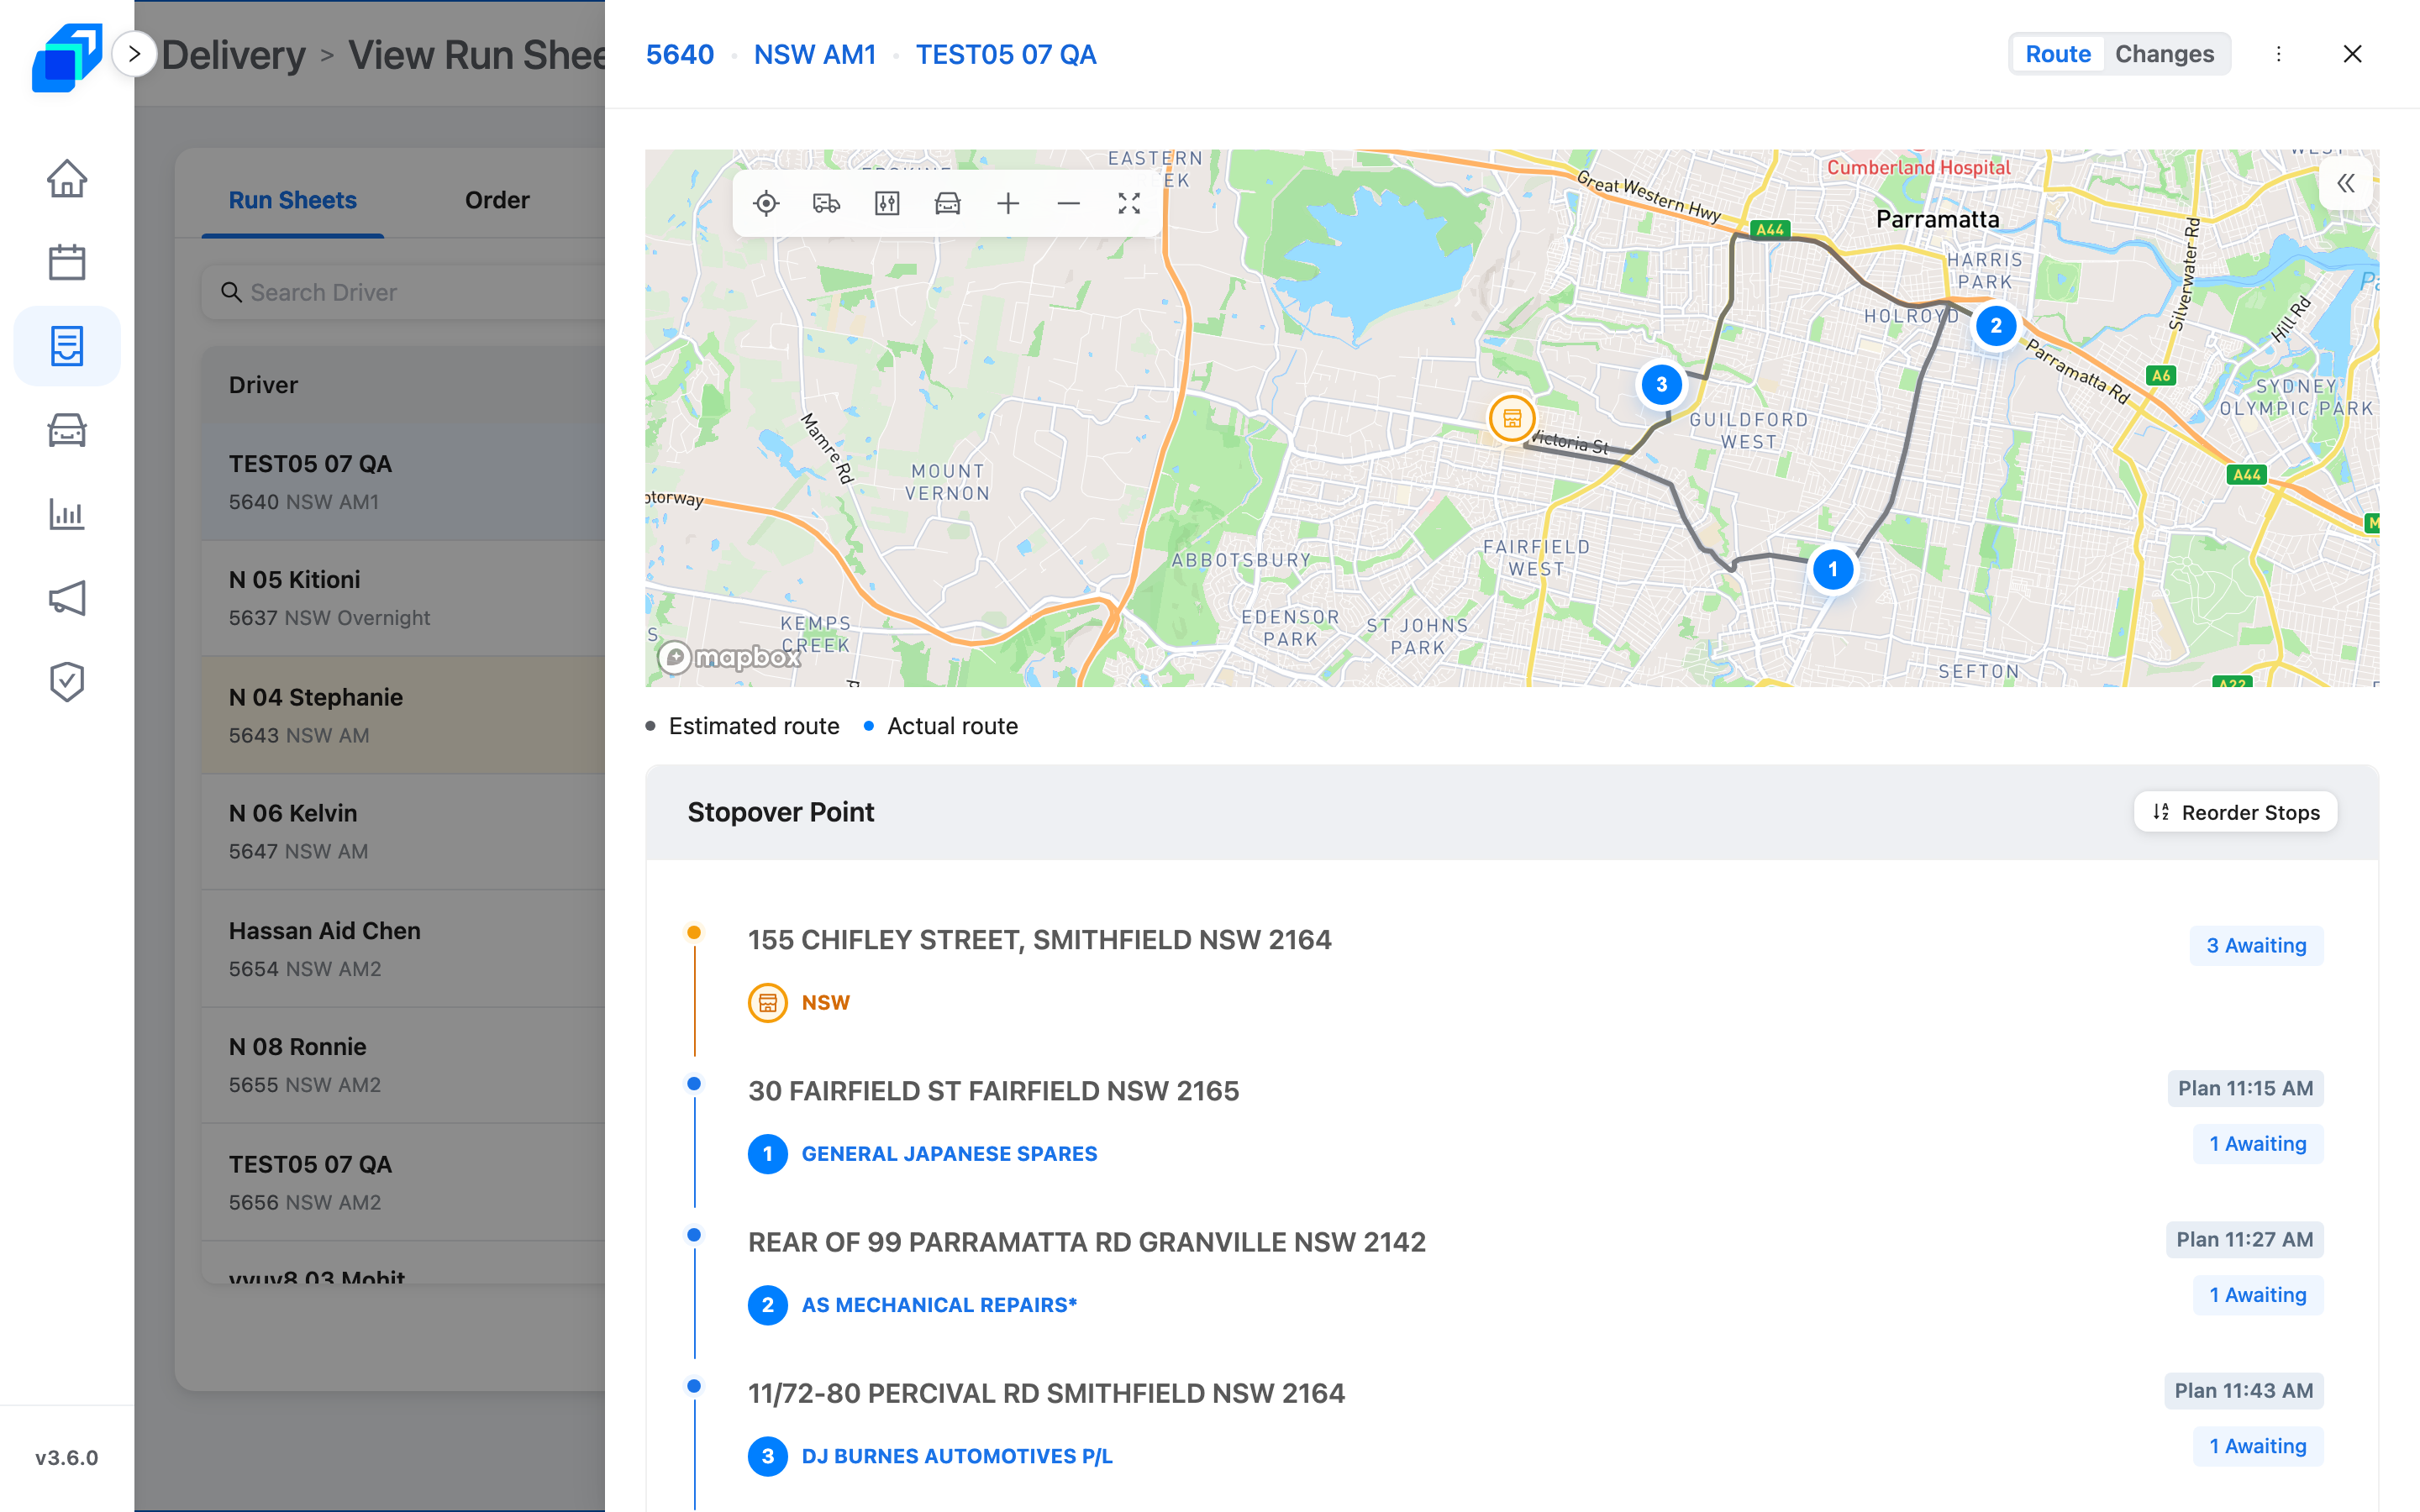Open the Home page from the sidebar
Screen dimensions: 2420x1512
click(67, 179)
